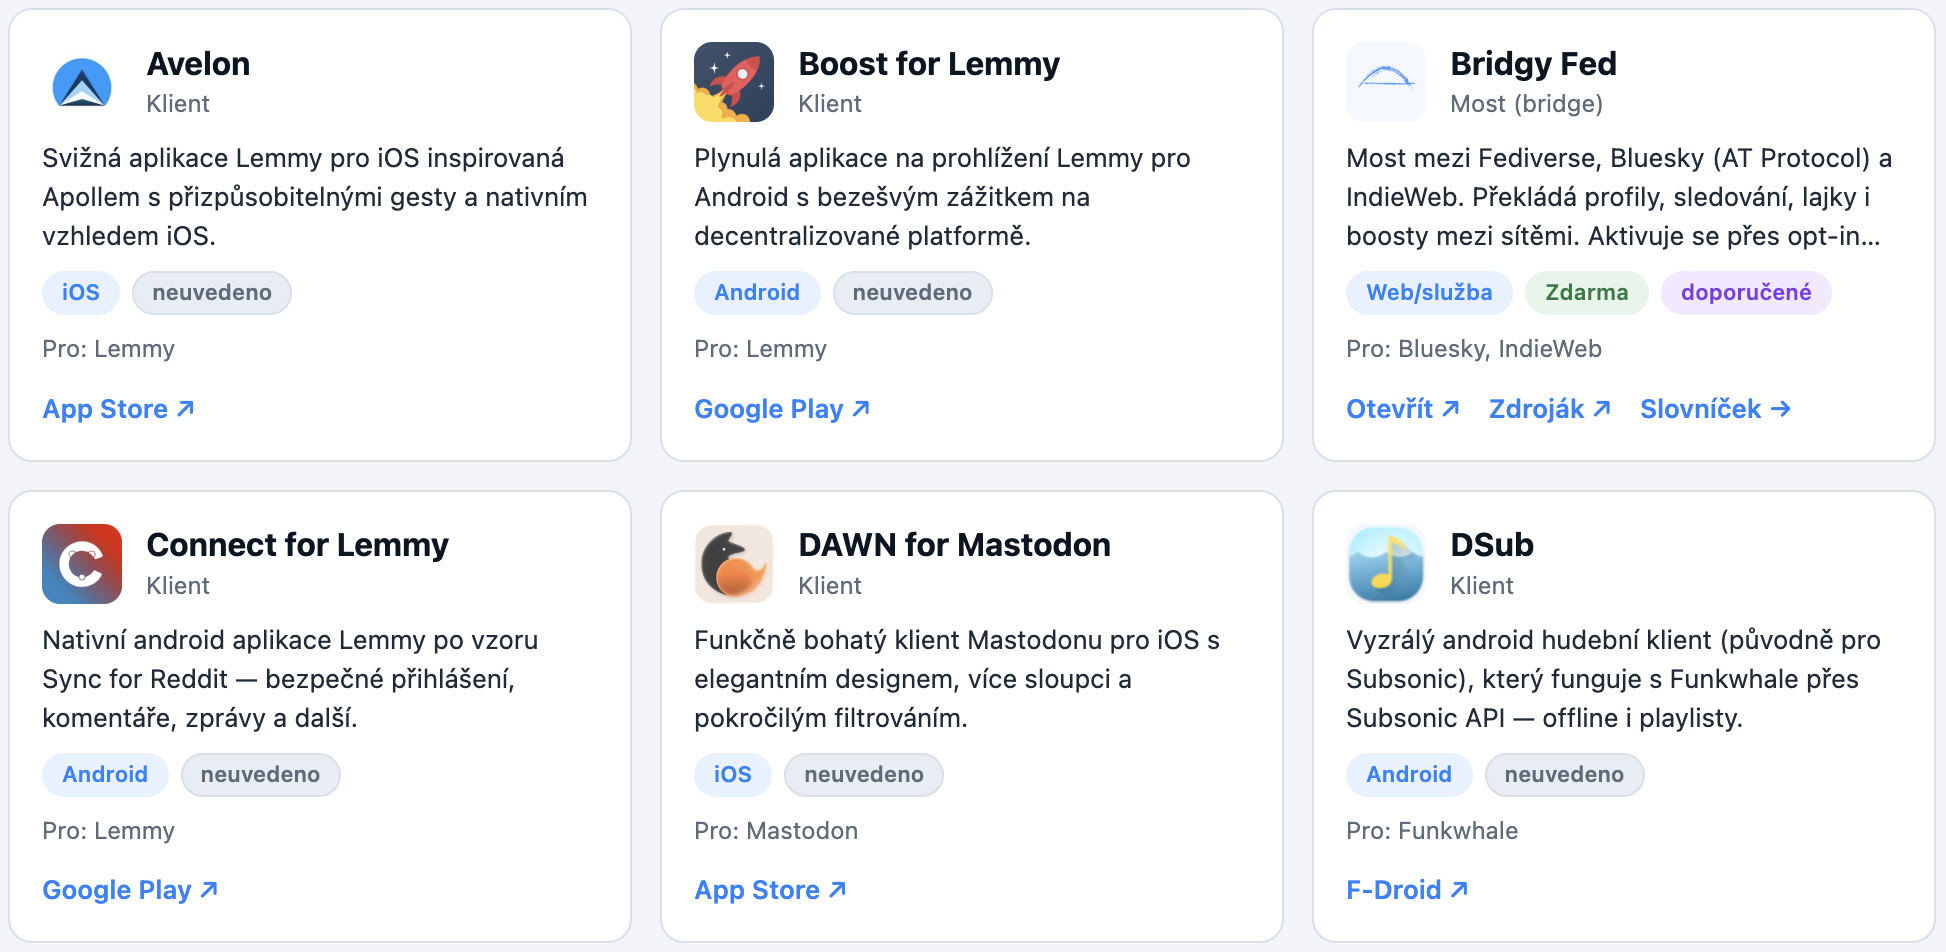Go to Slovníček glossary link

coord(1715,409)
